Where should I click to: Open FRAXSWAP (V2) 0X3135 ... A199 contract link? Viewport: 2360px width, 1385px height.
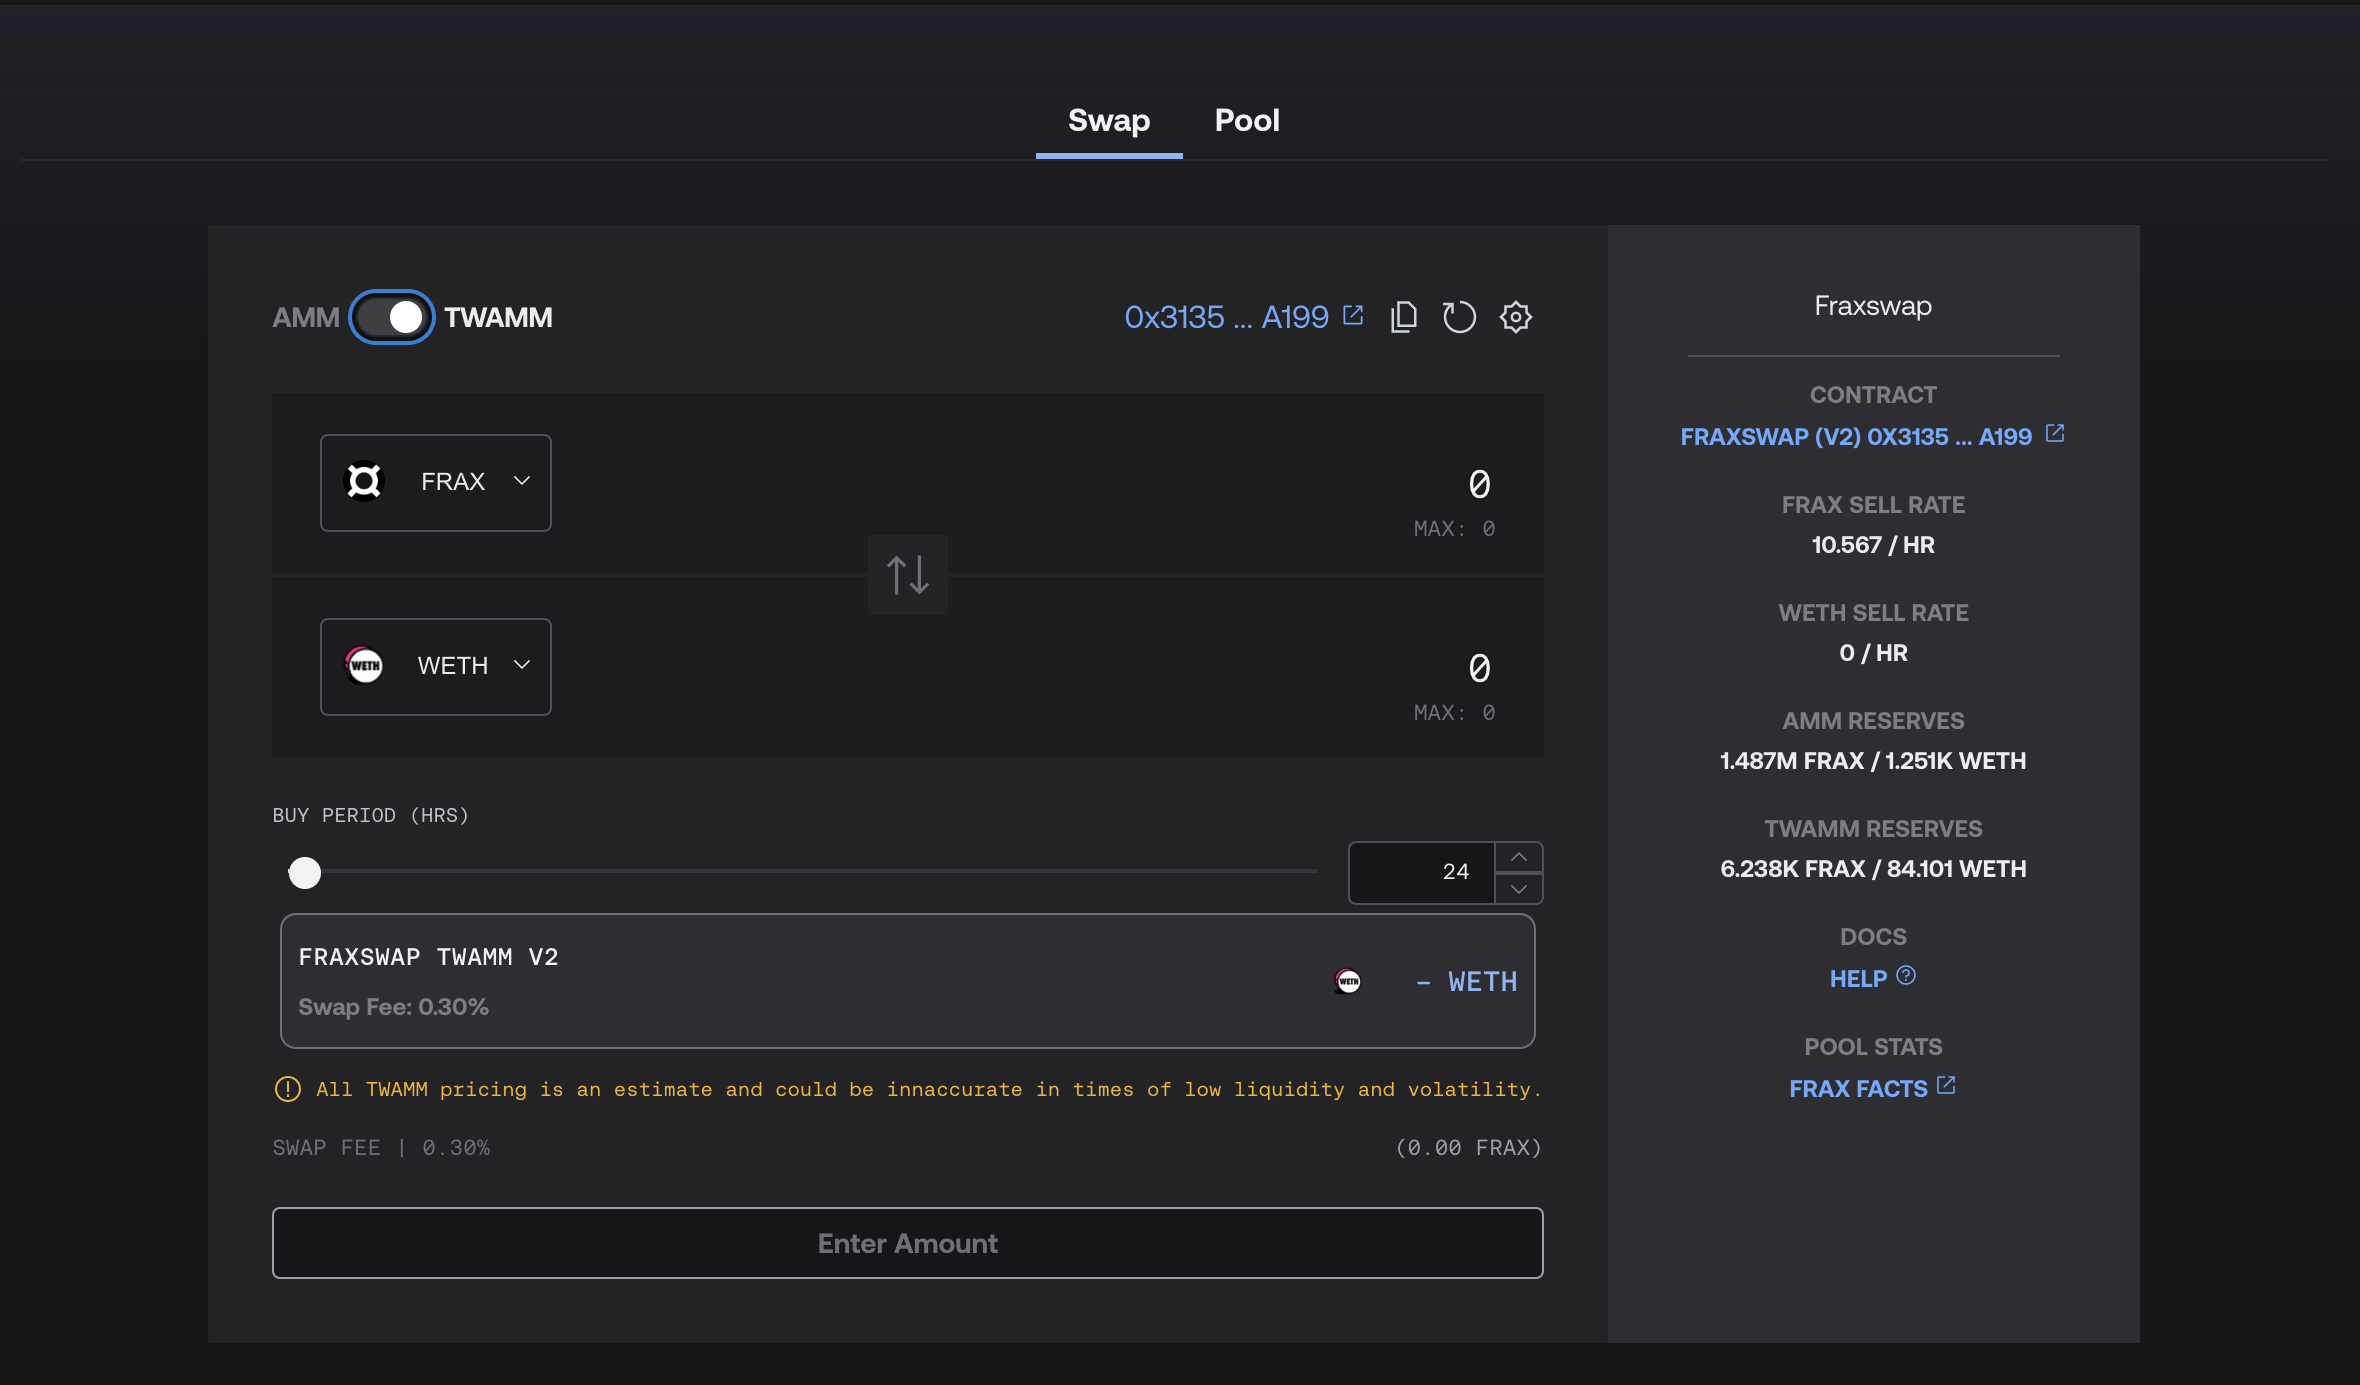(1856, 437)
